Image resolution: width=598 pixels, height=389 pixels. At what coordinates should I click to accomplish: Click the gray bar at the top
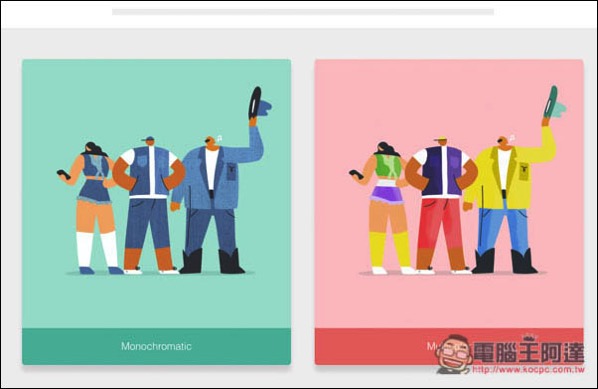tap(303, 12)
